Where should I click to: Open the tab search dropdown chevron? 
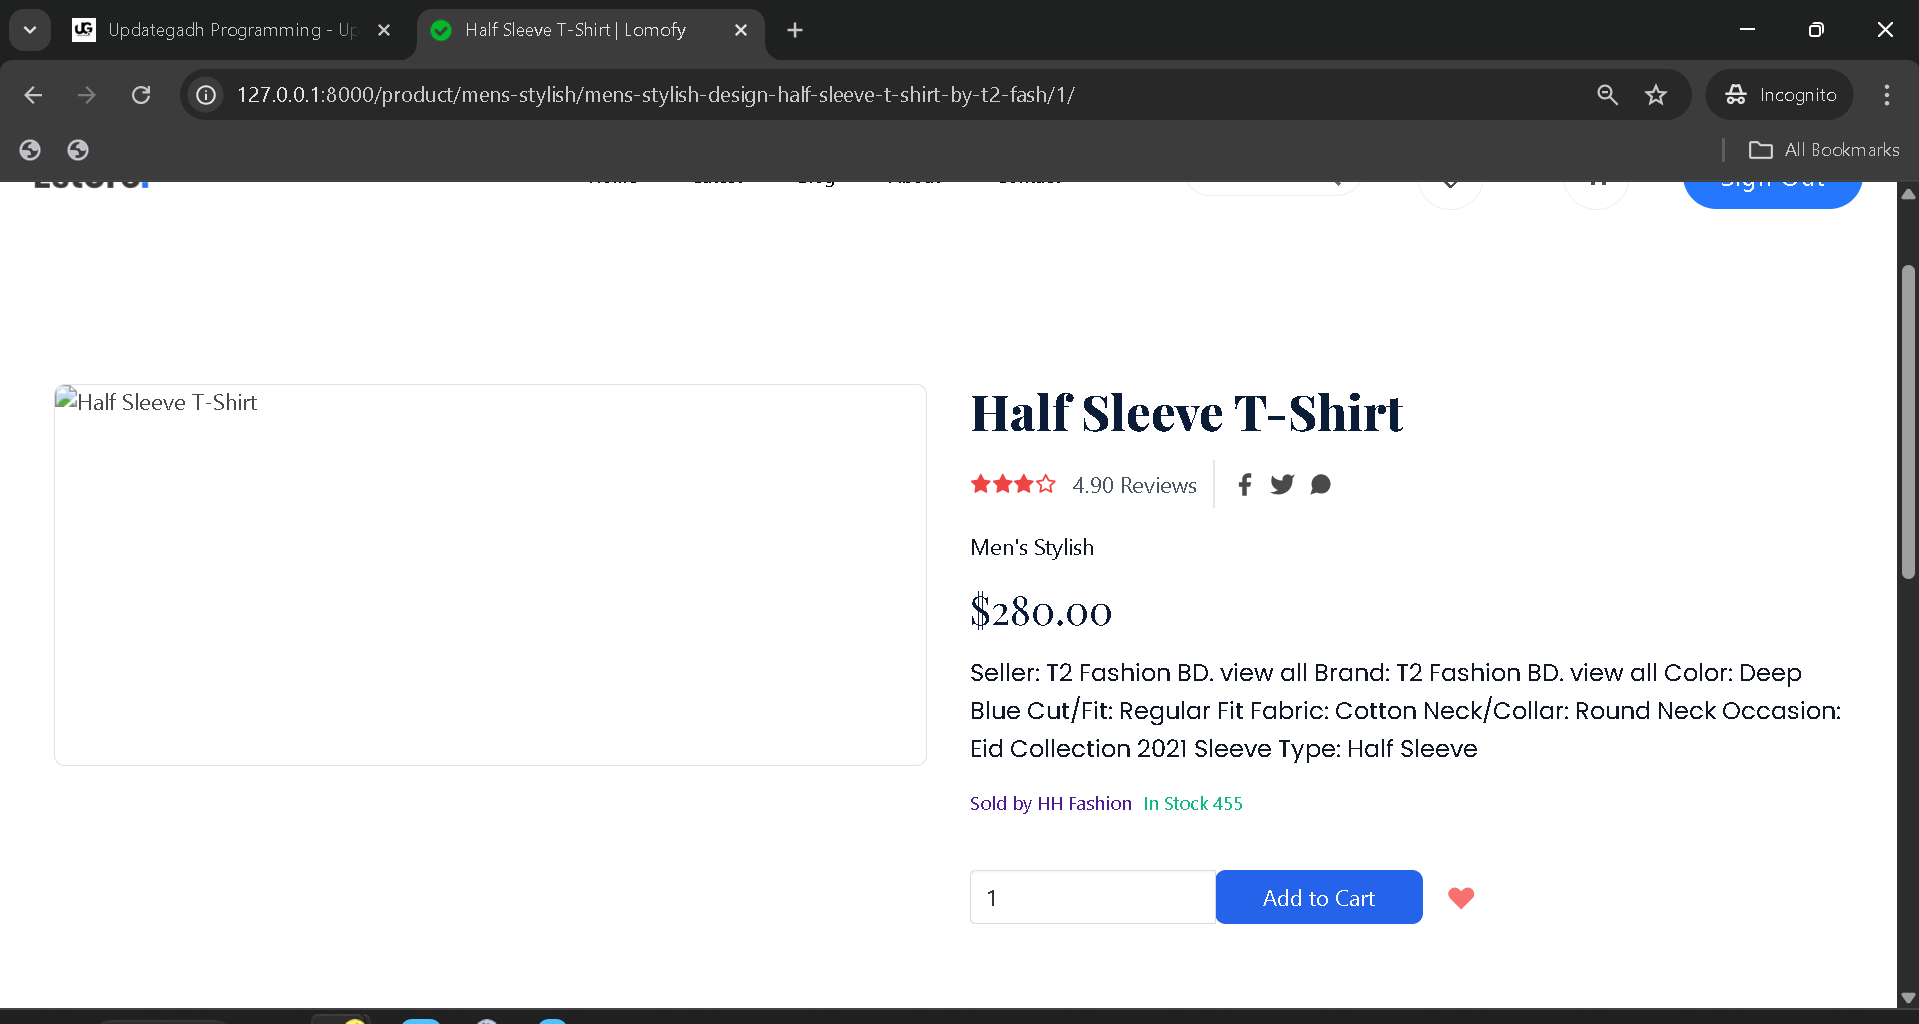click(29, 29)
